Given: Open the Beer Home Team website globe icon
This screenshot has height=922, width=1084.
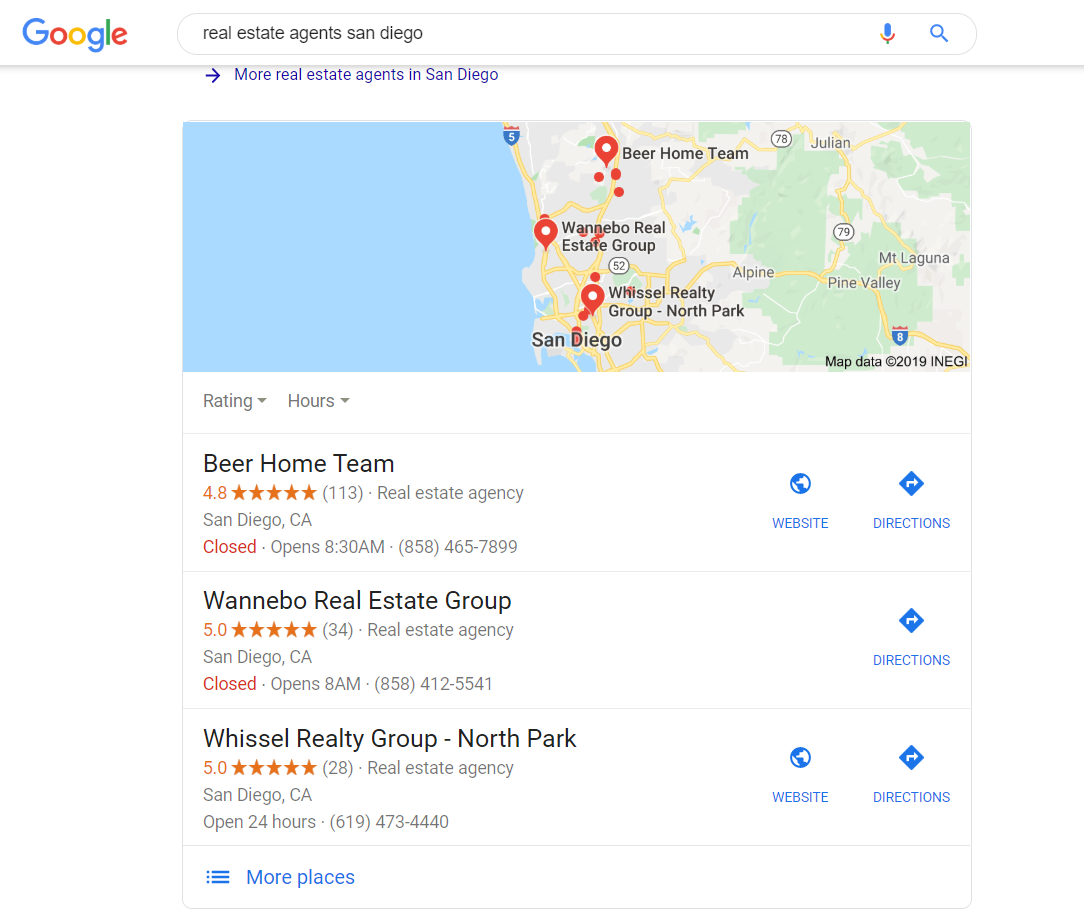Looking at the screenshot, I should click(x=800, y=484).
